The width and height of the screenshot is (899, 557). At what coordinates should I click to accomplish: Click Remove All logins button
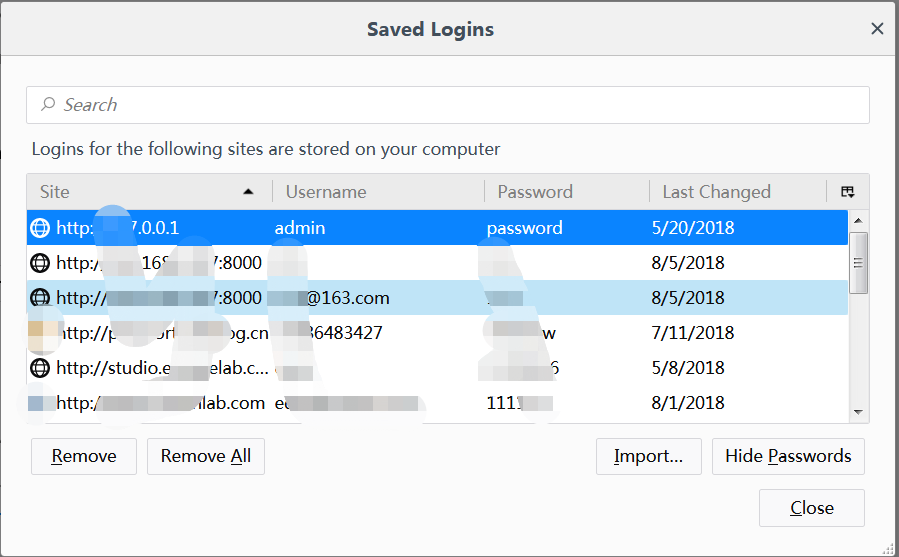coord(206,456)
